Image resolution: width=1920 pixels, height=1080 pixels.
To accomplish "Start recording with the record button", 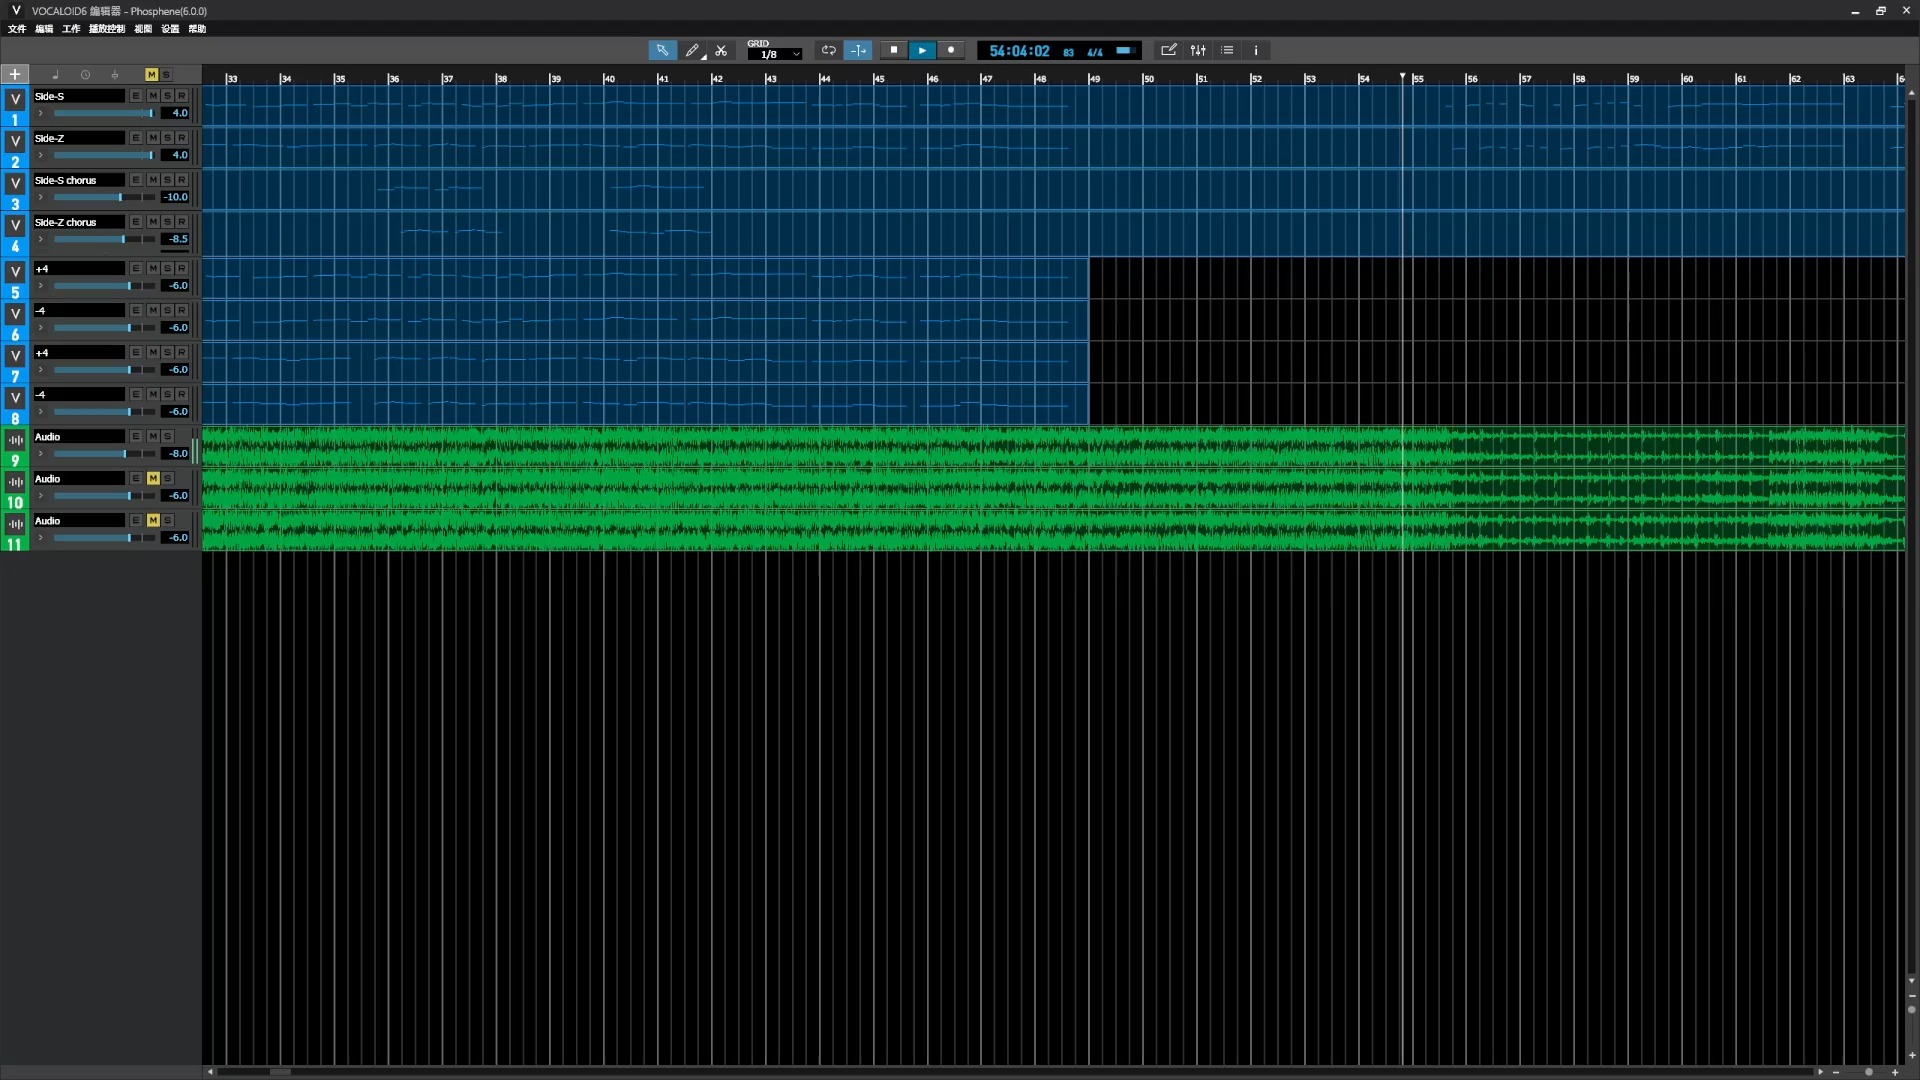I will point(951,50).
